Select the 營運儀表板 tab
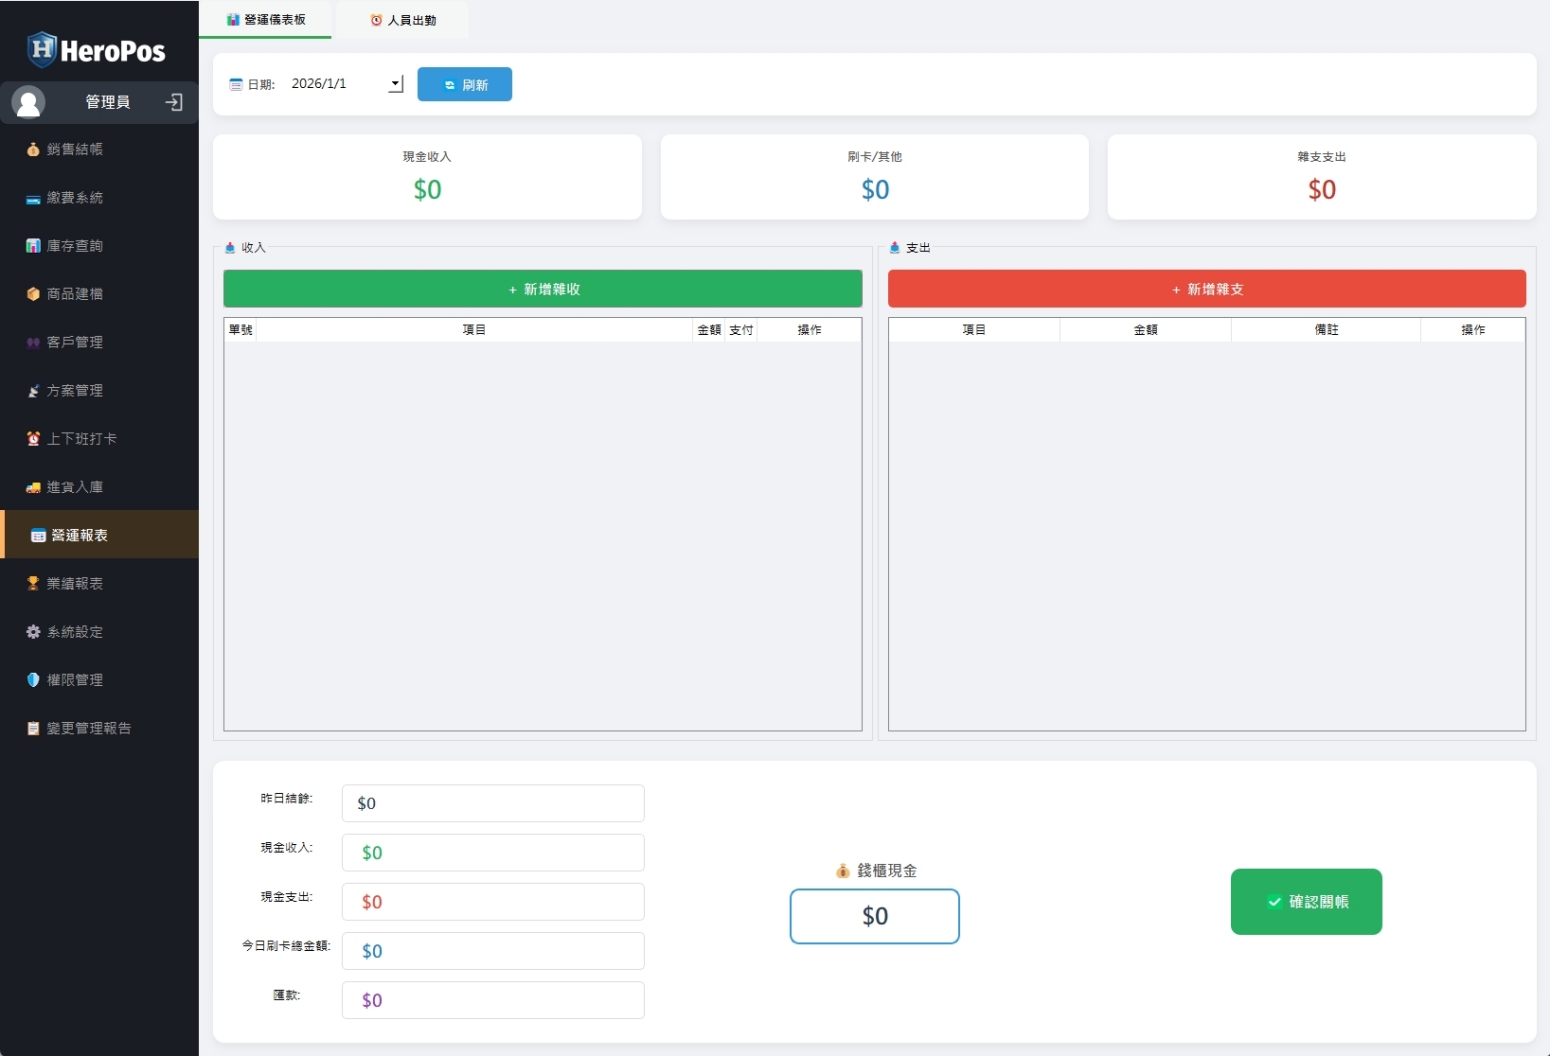 click(x=266, y=20)
